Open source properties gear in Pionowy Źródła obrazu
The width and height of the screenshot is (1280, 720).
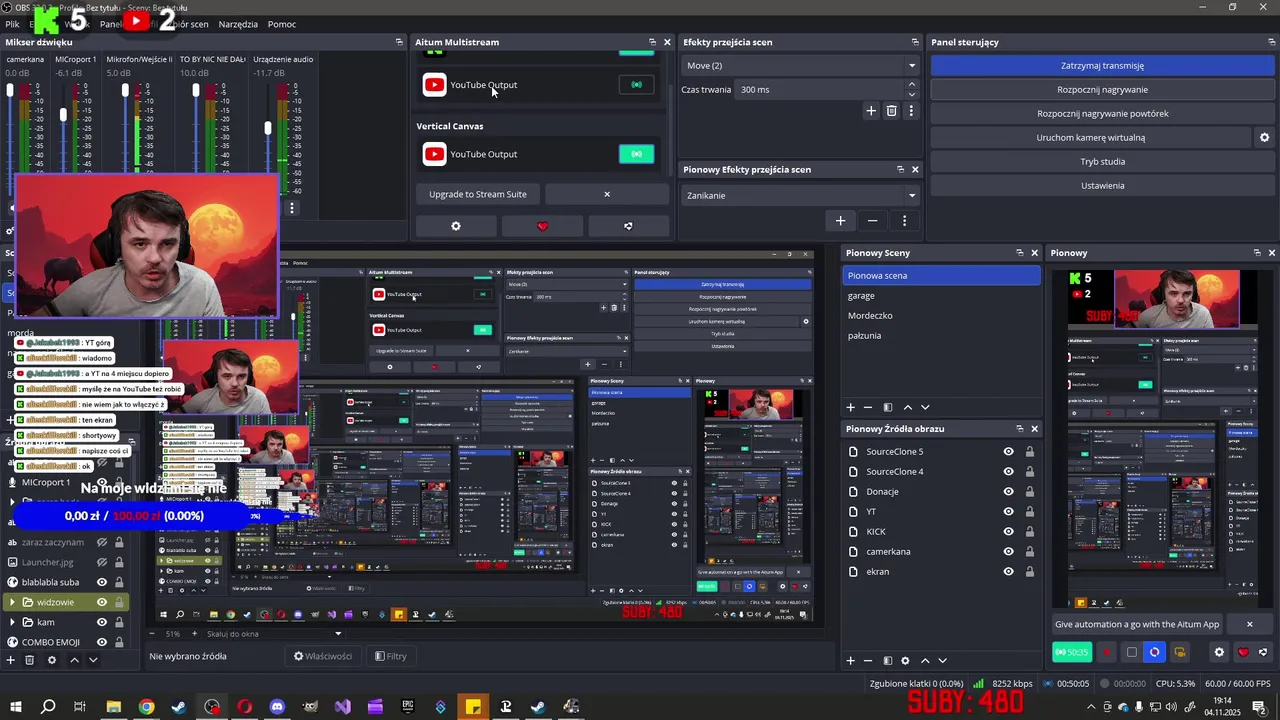(905, 661)
